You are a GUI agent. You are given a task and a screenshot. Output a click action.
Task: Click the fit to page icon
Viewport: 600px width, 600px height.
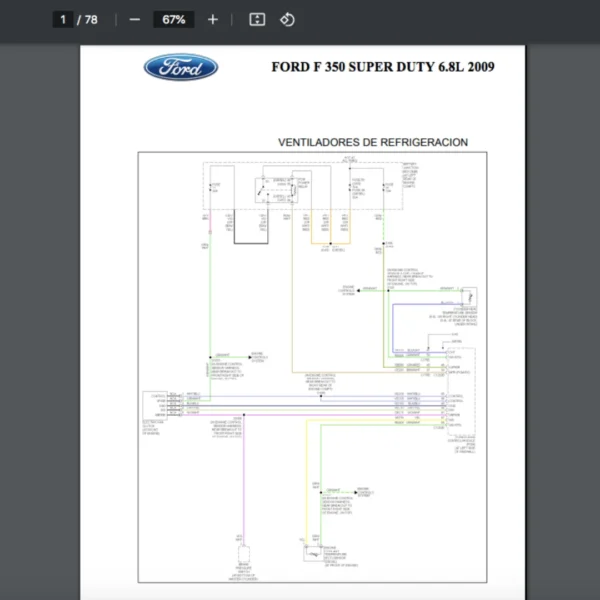pyautogui.click(x=257, y=19)
